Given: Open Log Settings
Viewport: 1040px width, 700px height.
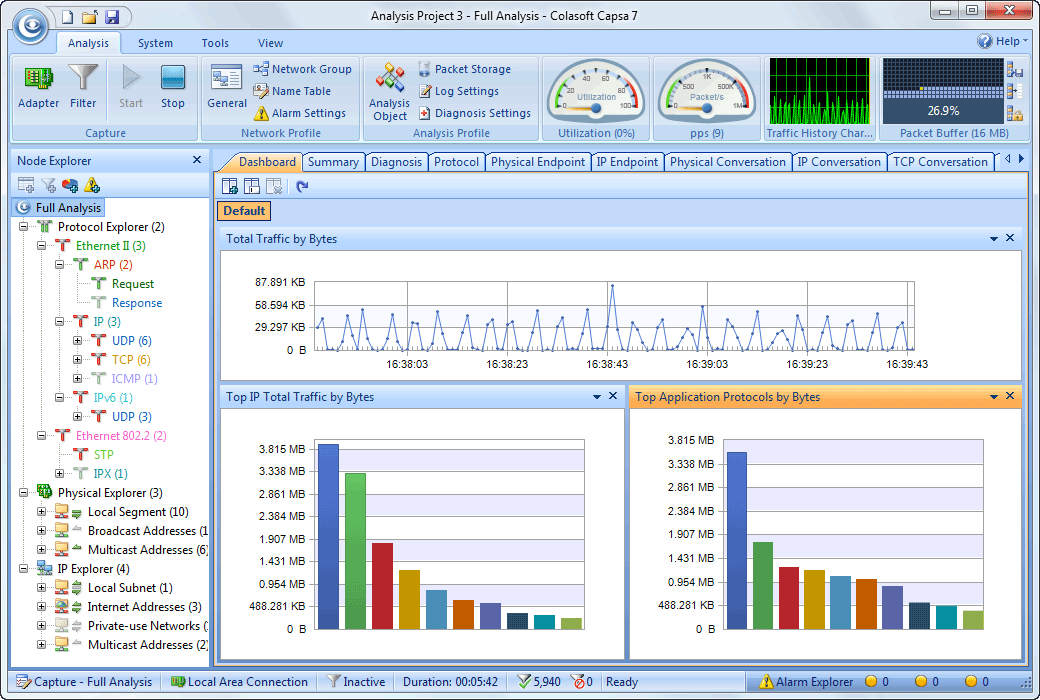Looking at the screenshot, I should [458, 91].
